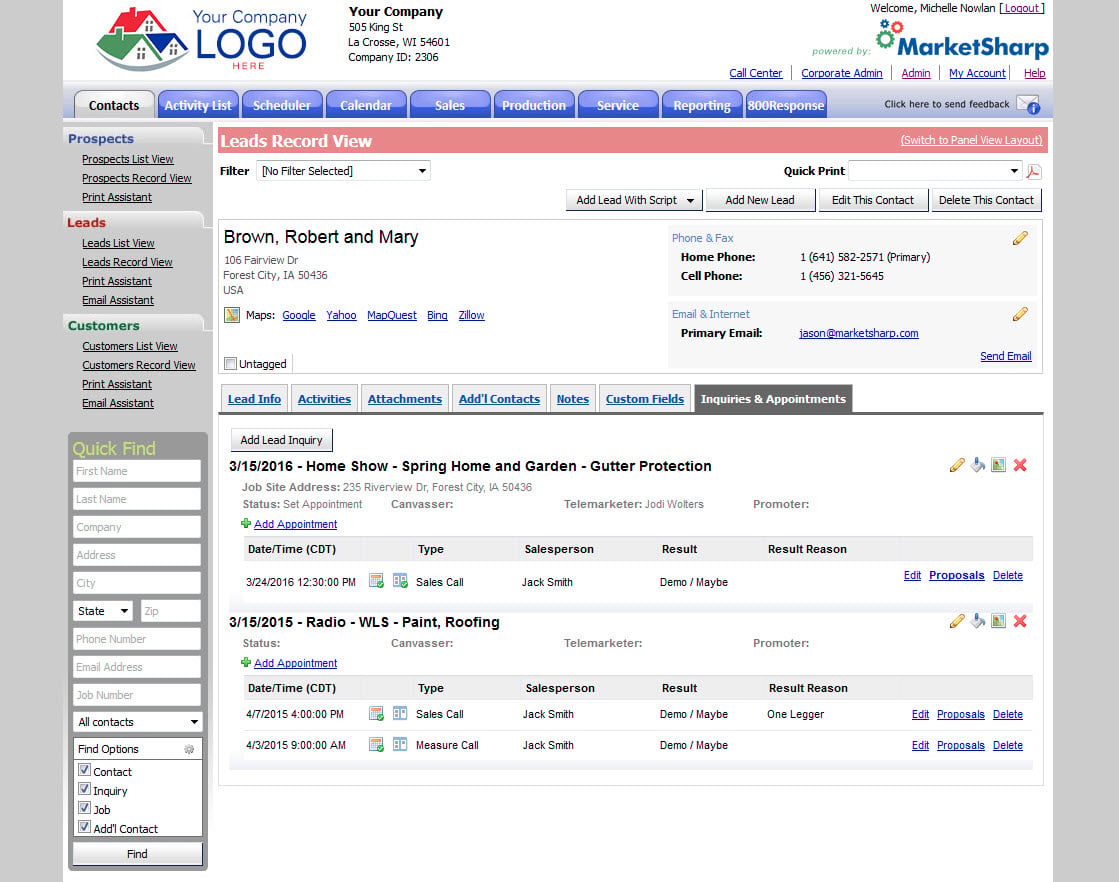Delete the Radio WLS inquiry red X

pyautogui.click(x=1020, y=621)
